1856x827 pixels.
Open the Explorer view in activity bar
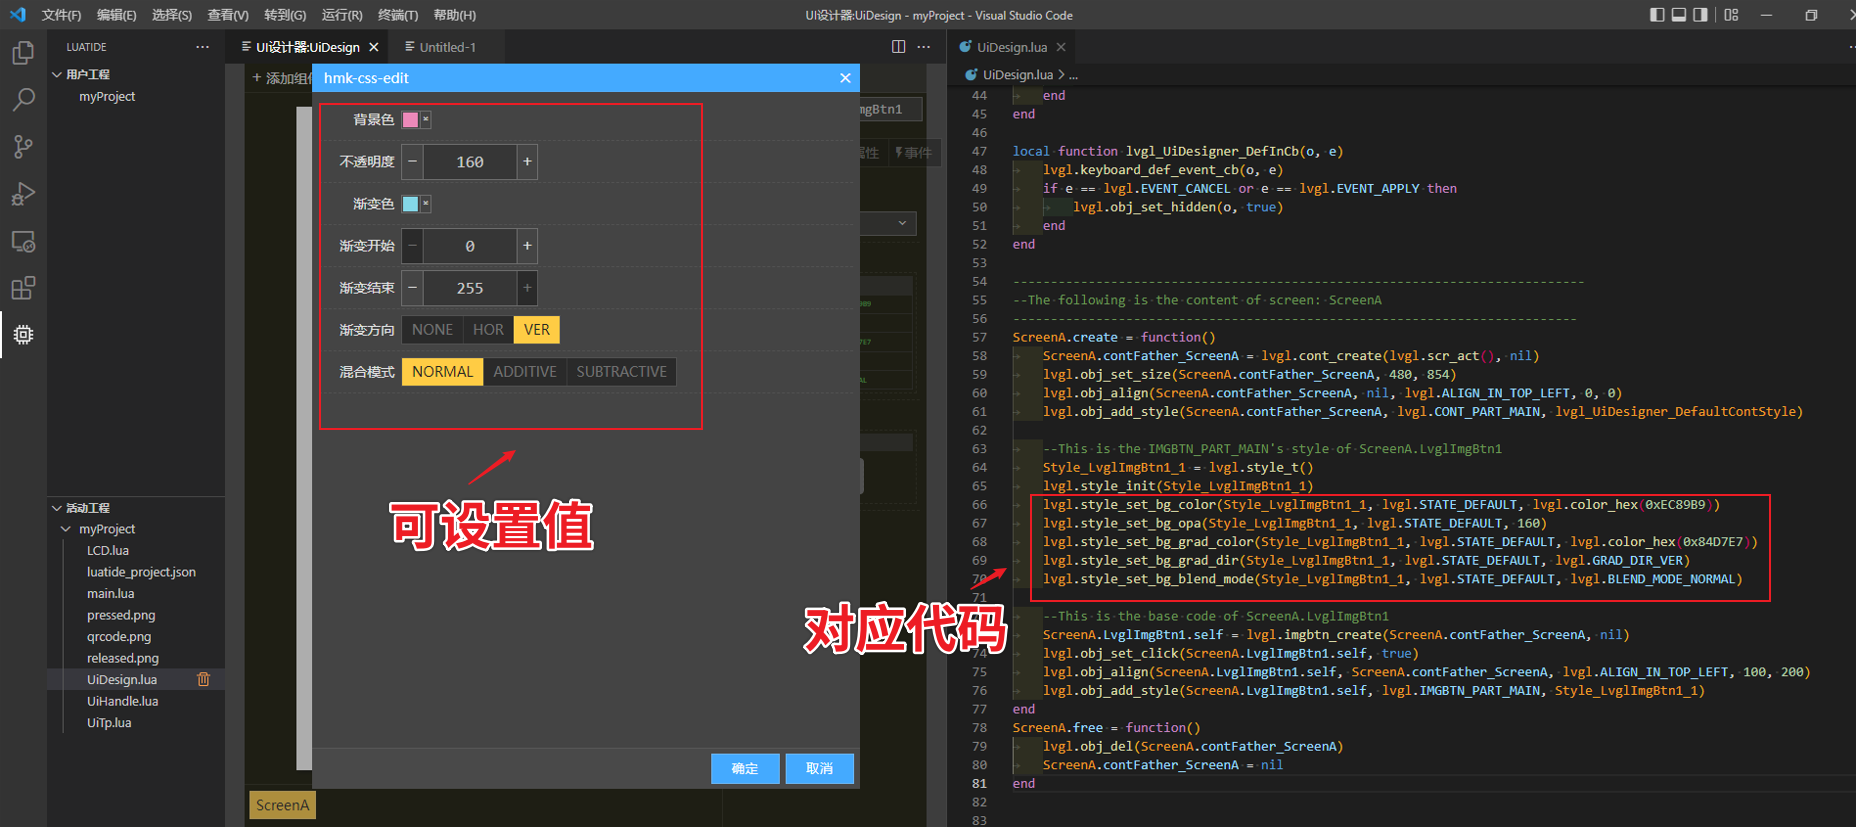click(23, 53)
